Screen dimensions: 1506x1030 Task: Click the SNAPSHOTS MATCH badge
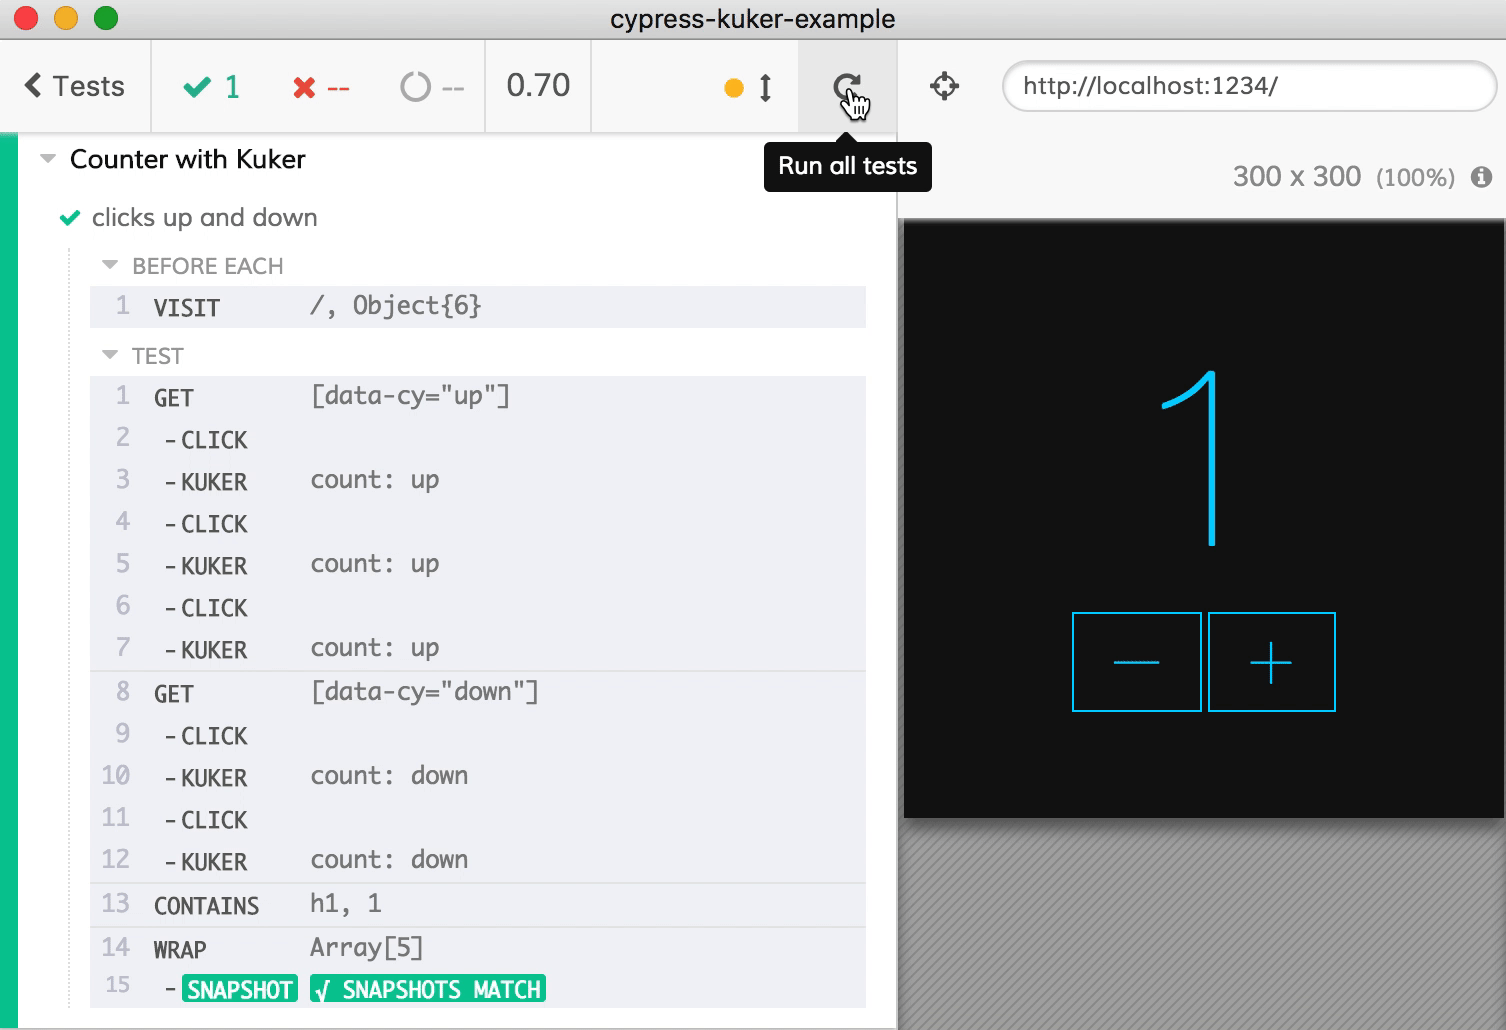click(428, 990)
